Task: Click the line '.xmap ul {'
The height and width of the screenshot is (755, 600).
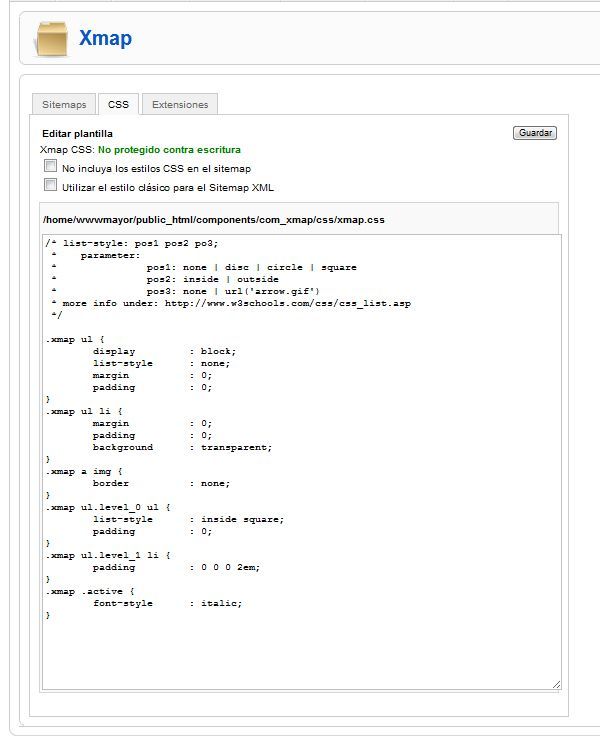Action: pos(75,339)
